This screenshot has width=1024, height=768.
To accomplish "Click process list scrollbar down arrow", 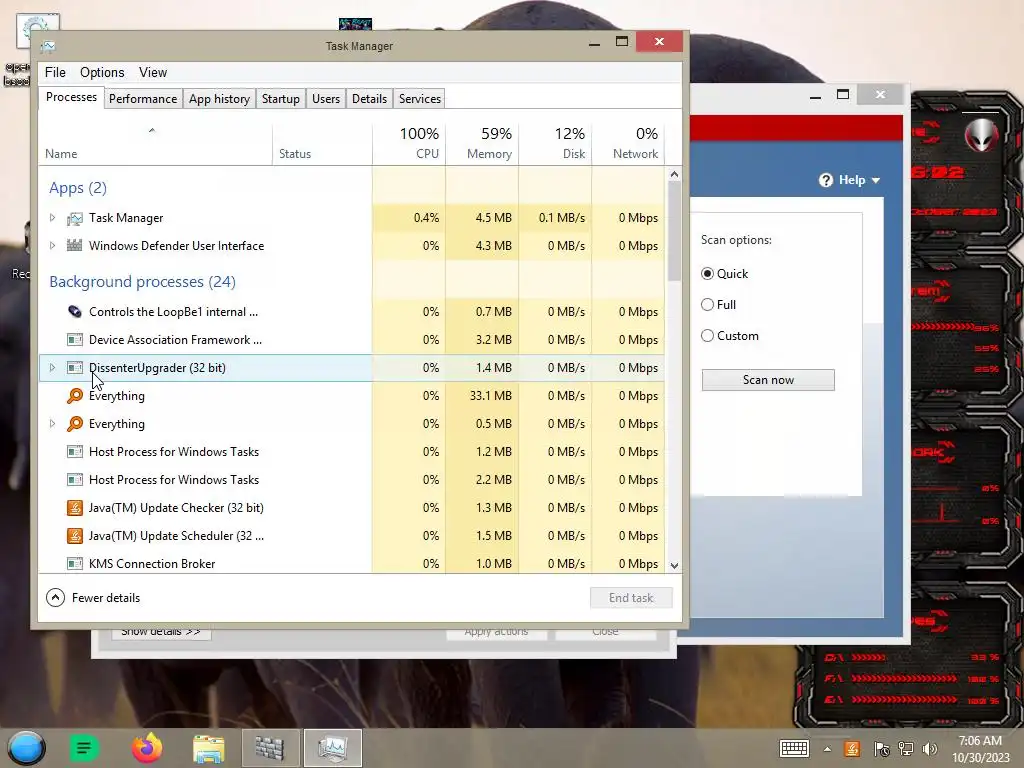I will (x=675, y=566).
